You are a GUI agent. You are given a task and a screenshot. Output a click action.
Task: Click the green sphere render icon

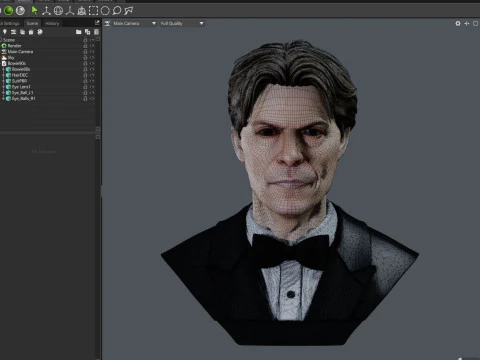coord(8,11)
